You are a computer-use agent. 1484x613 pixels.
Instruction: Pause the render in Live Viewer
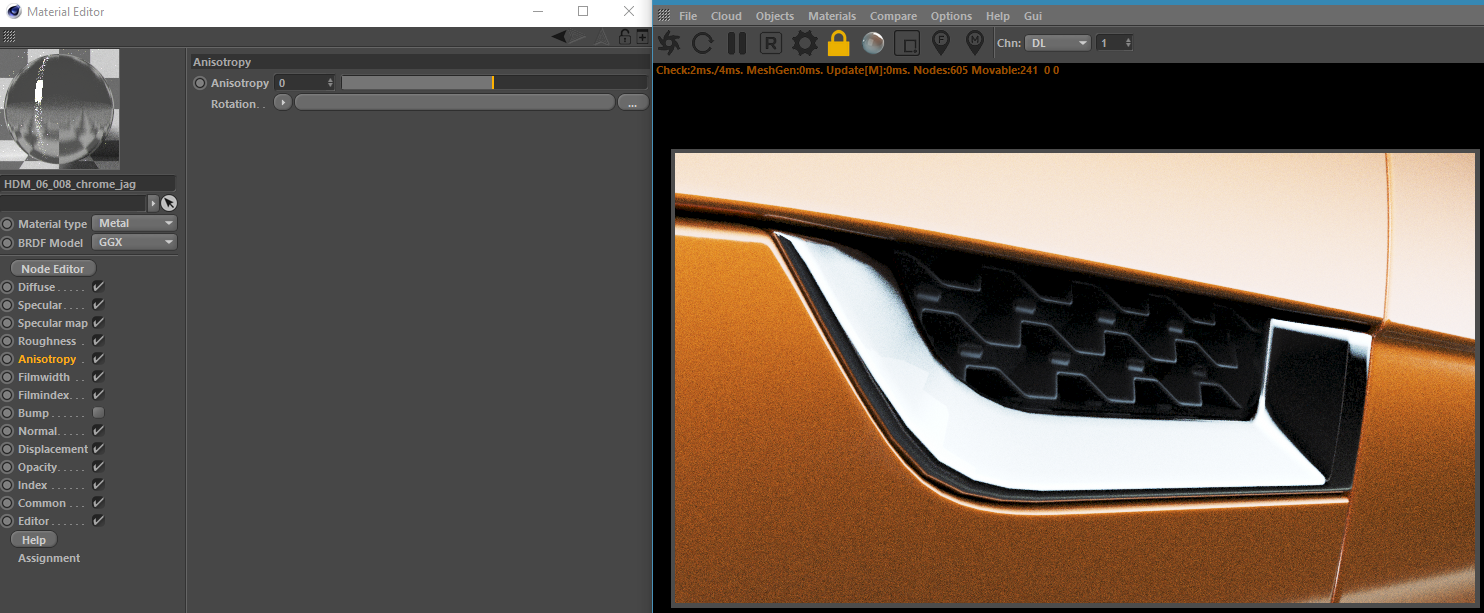coord(737,43)
